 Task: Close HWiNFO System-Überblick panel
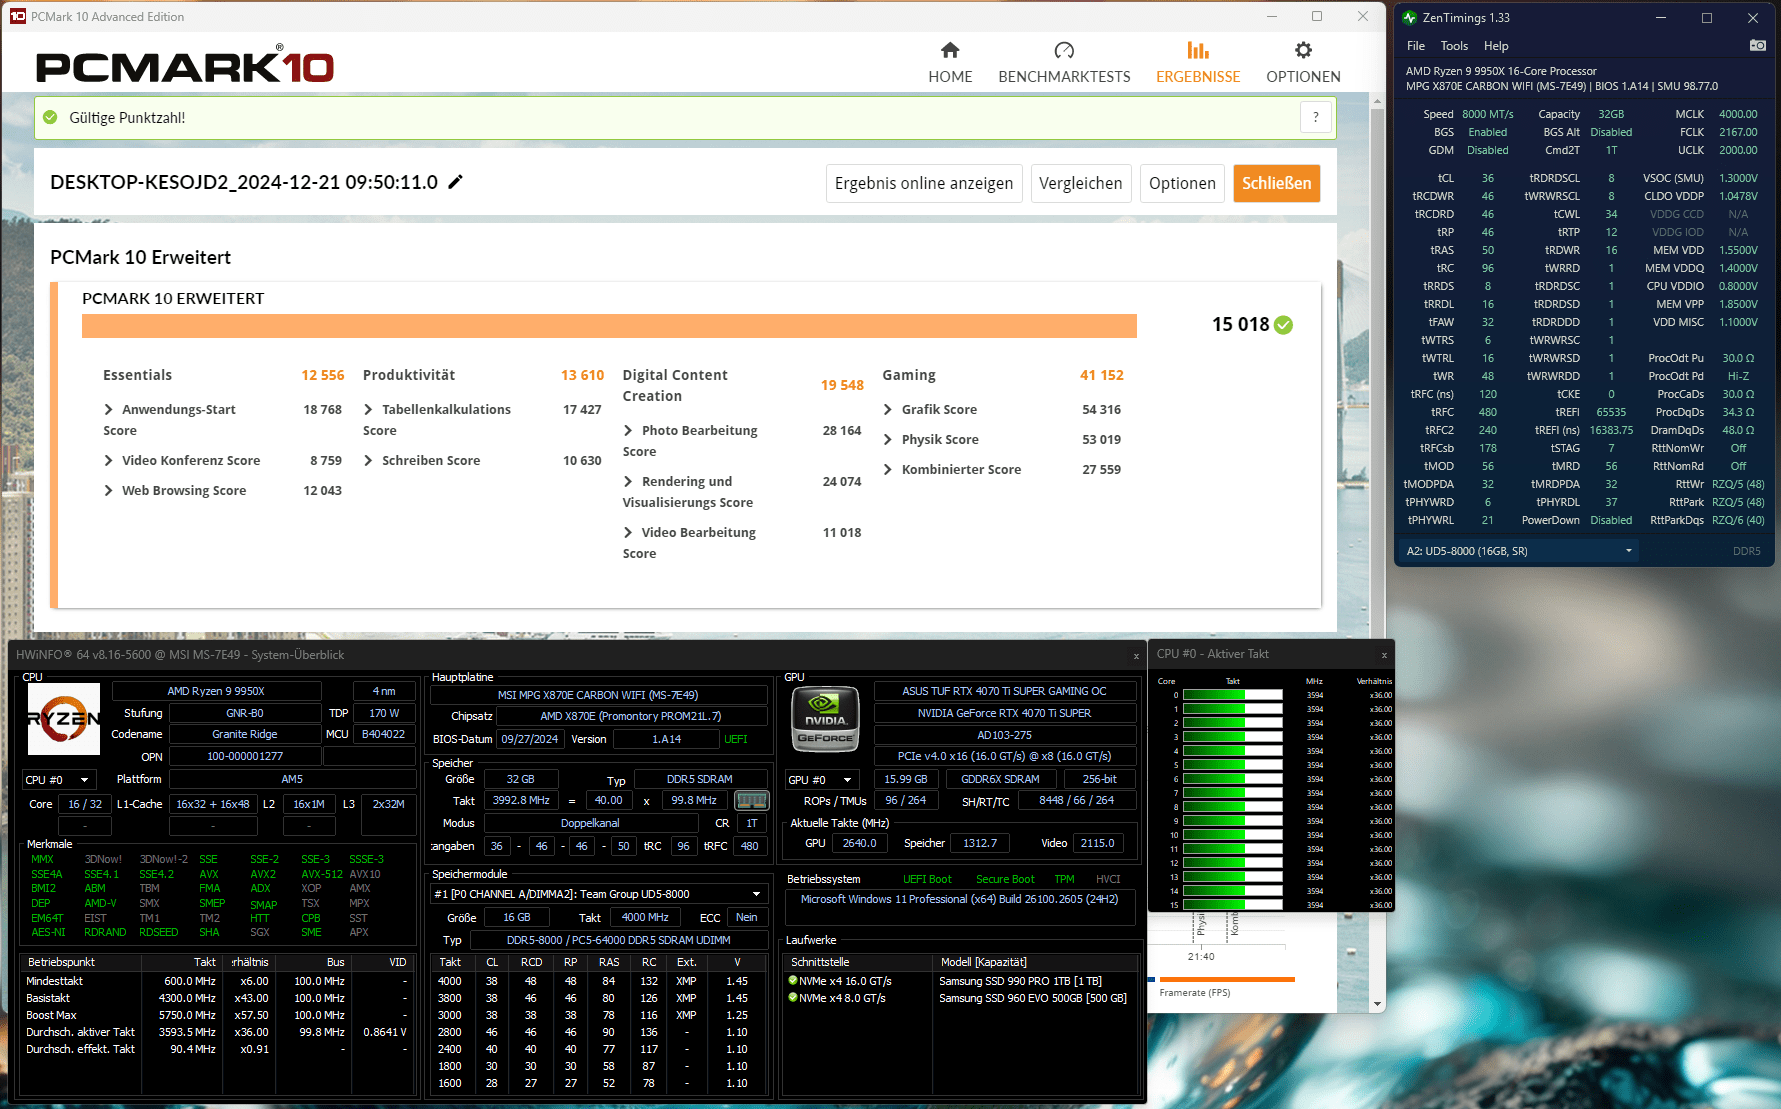(x=1136, y=656)
